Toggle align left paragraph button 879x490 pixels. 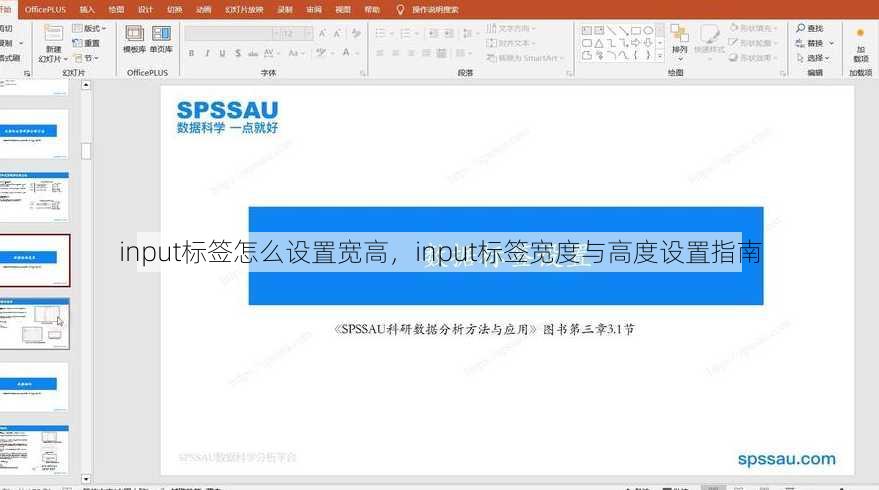click(x=380, y=53)
